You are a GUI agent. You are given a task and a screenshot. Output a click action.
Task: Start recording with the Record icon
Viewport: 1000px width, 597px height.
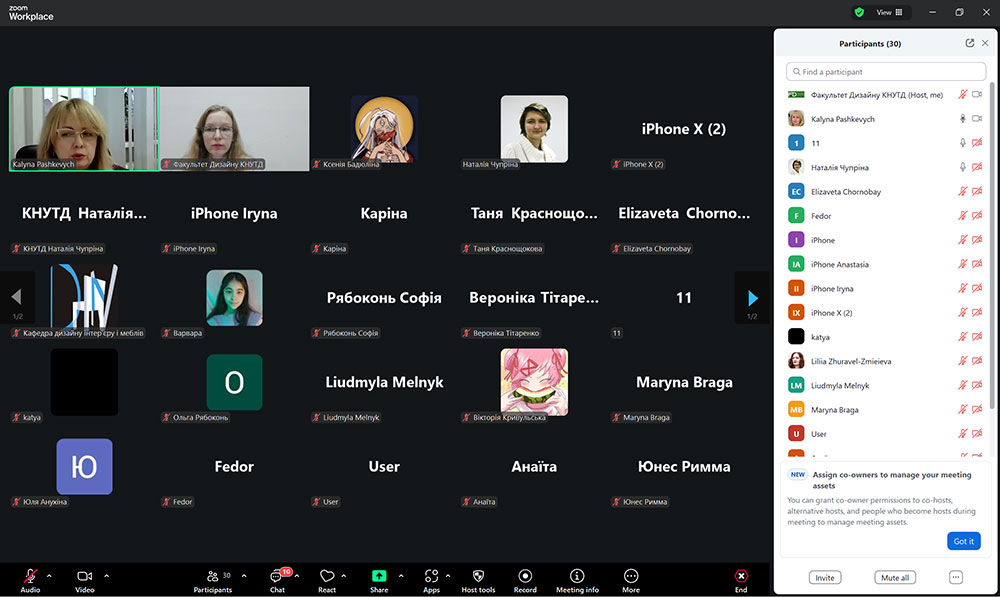click(525, 577)
